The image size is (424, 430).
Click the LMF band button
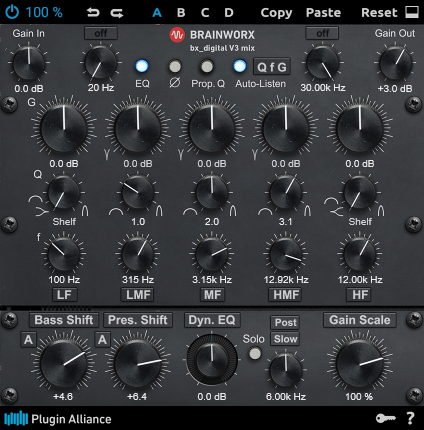(x=138, y=295)
